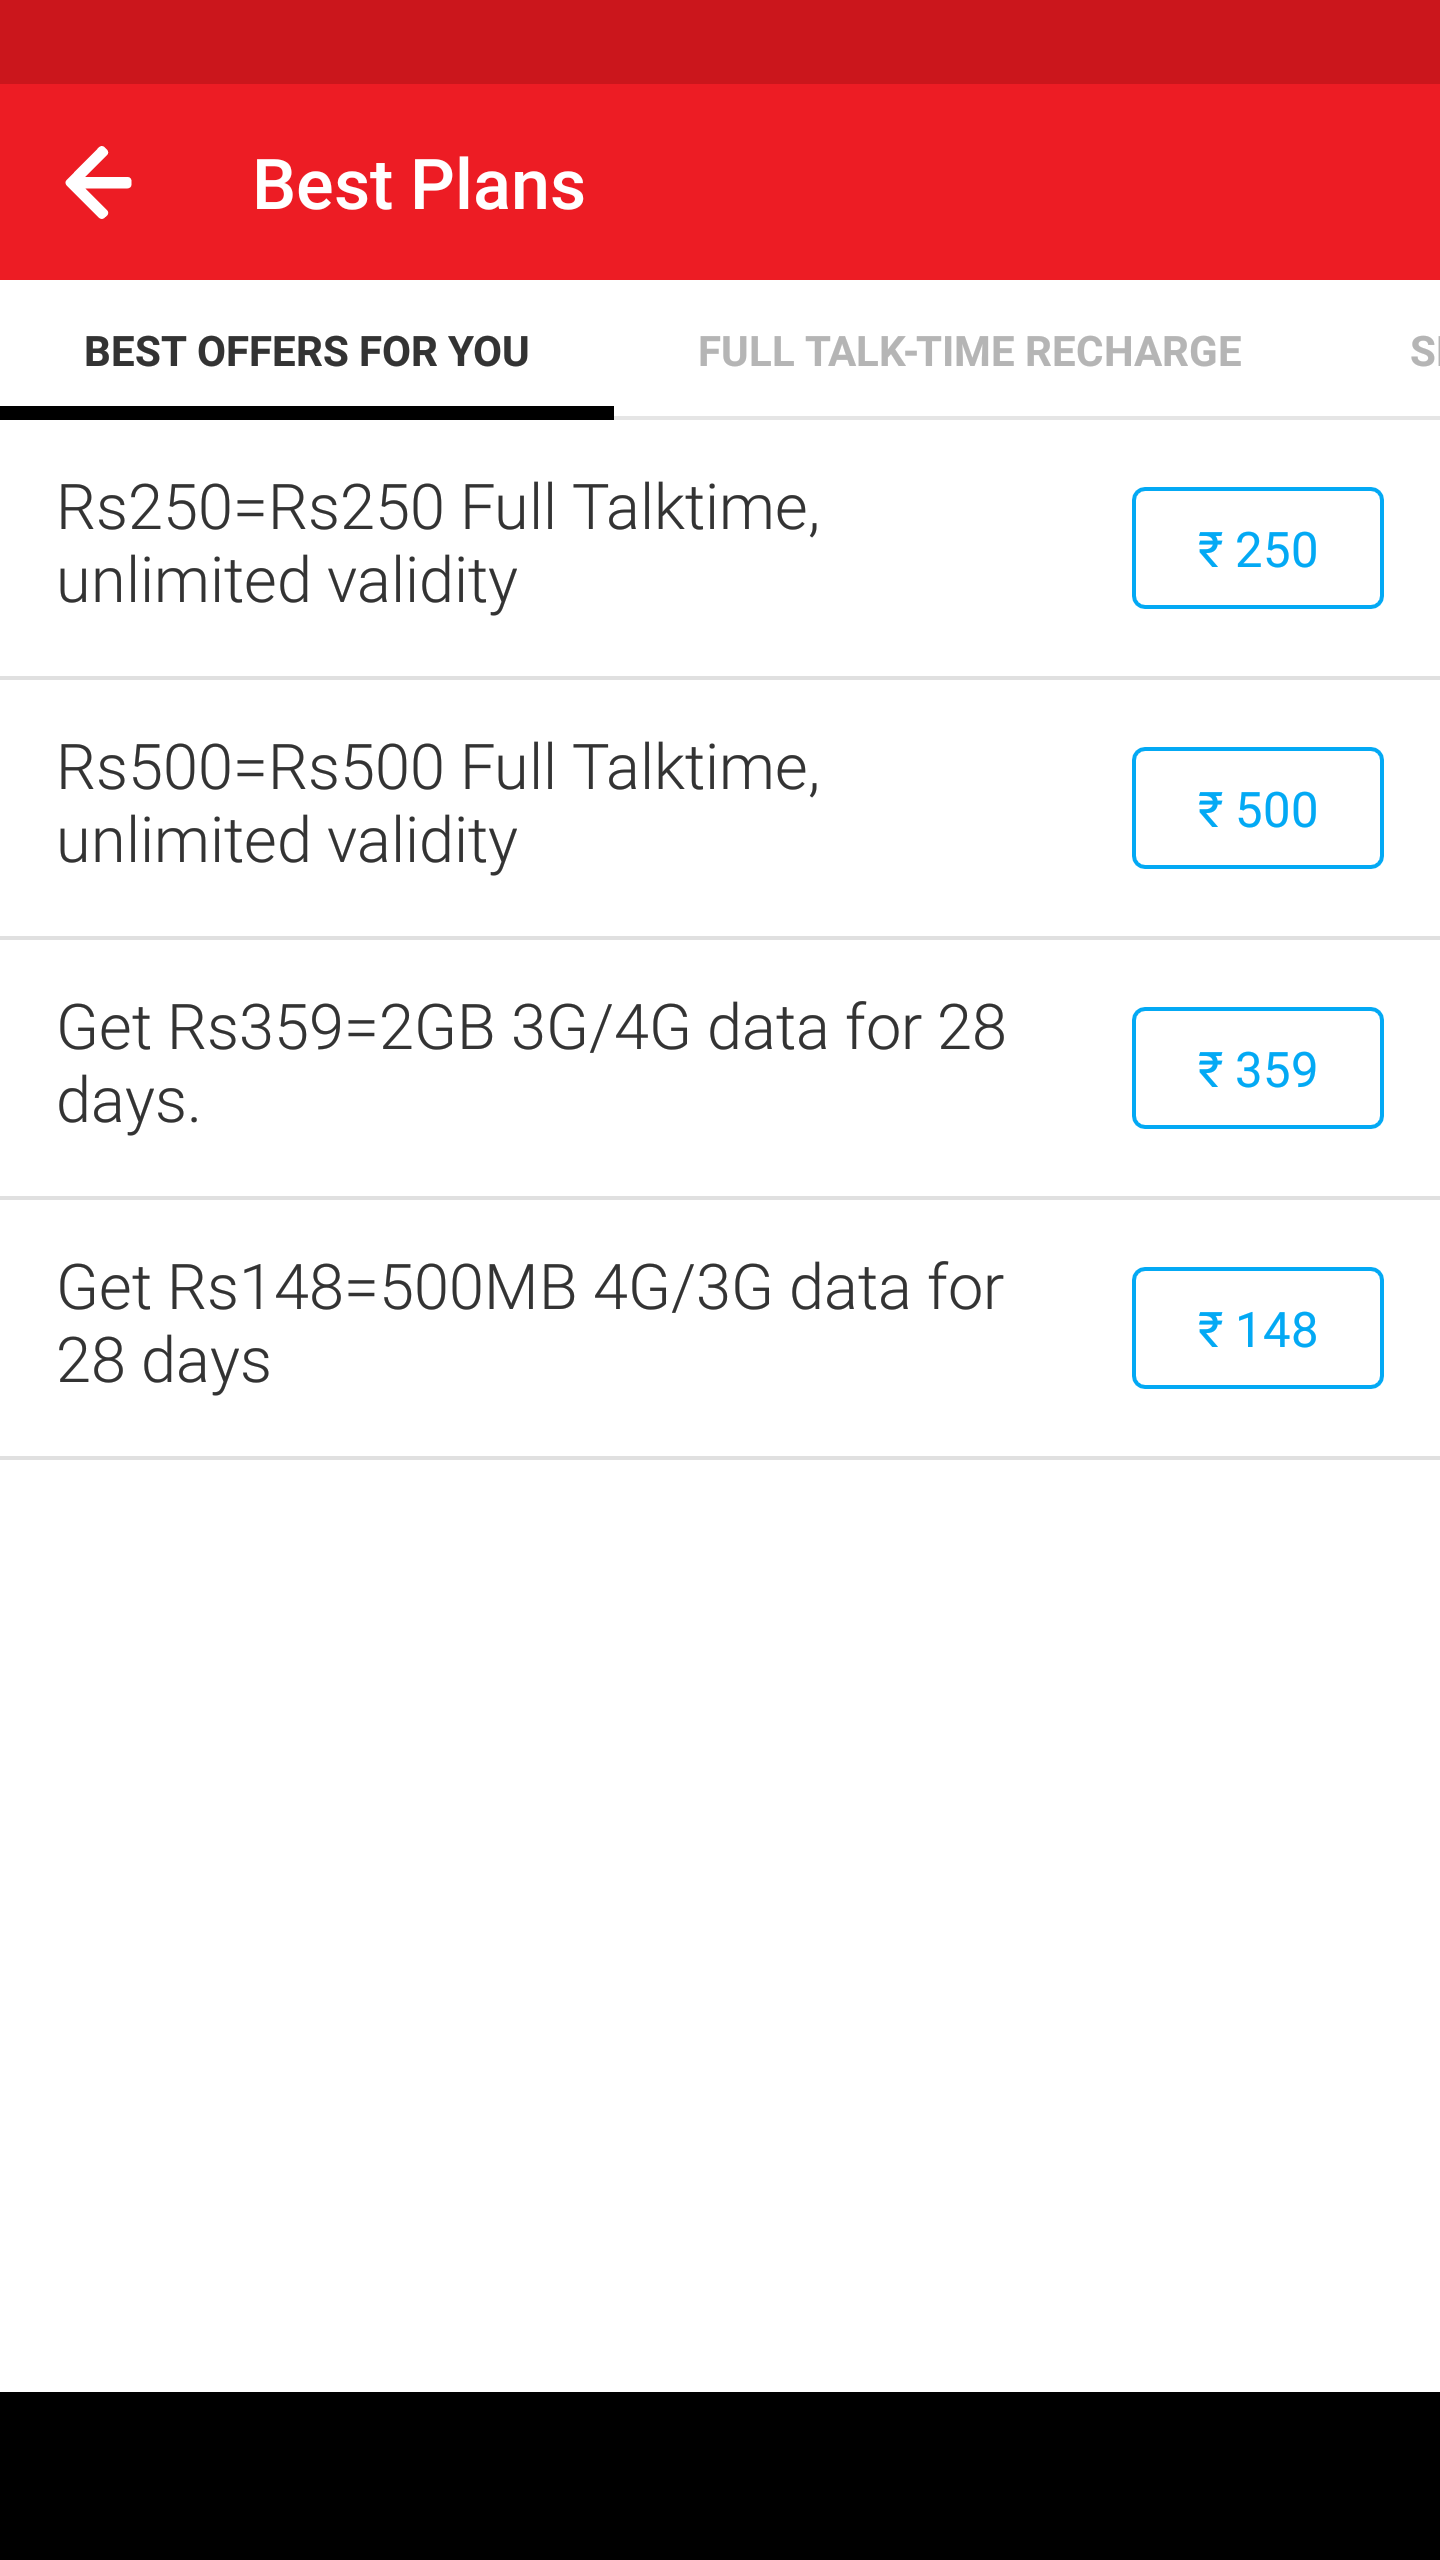The image size is (1440, 2560).
Task: Select the Best Offers For You tab
Action: pyautogui.click(x=306, y=351)
